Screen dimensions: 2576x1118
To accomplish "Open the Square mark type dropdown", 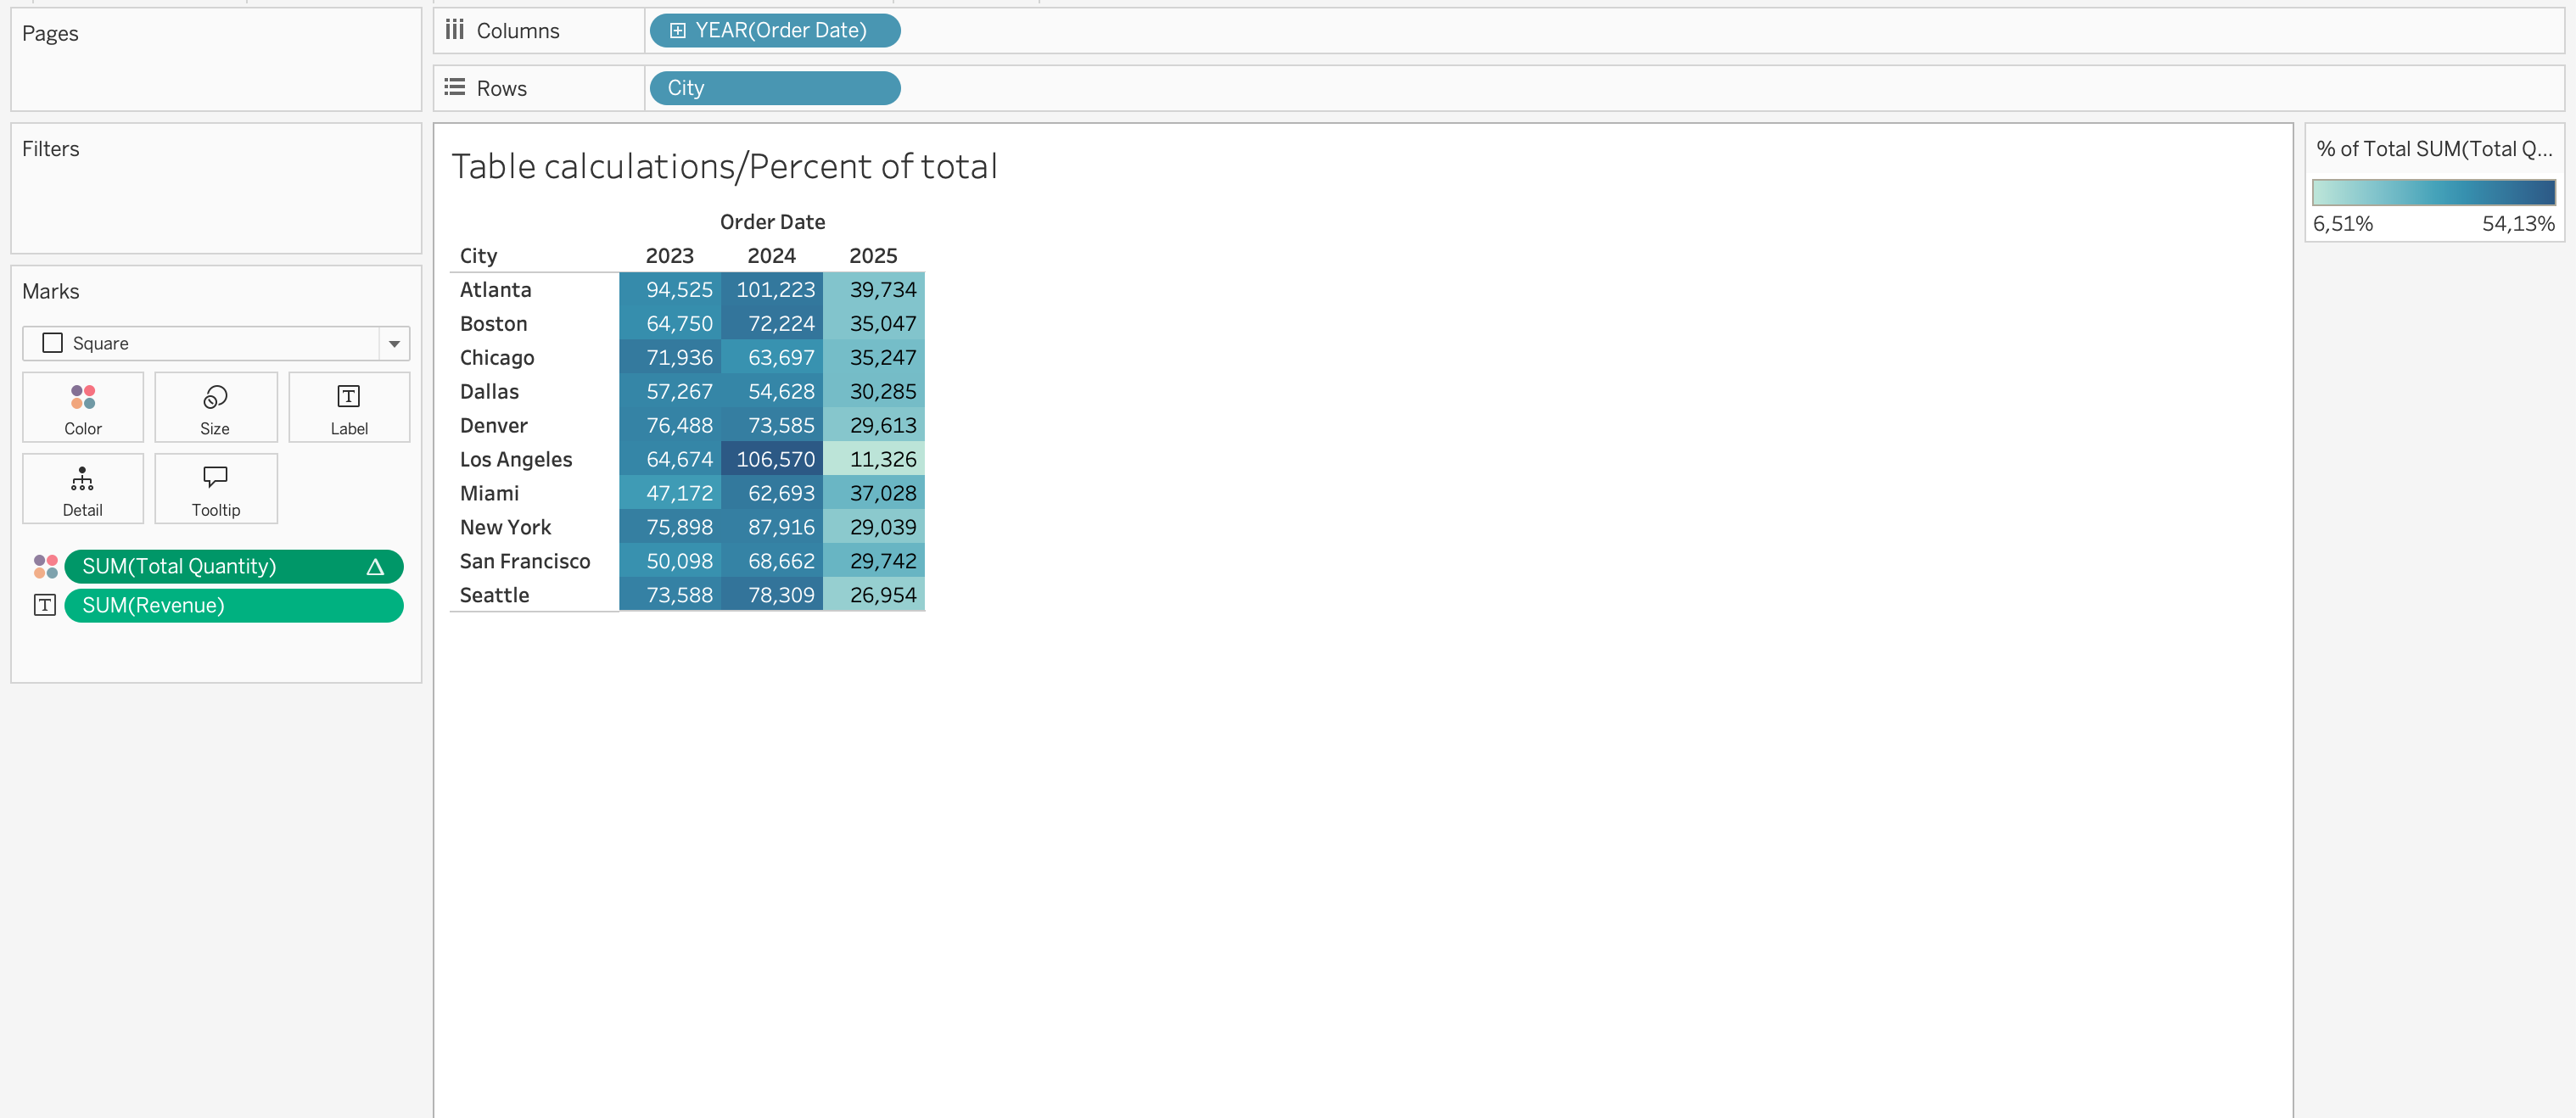I will [200, 343].
